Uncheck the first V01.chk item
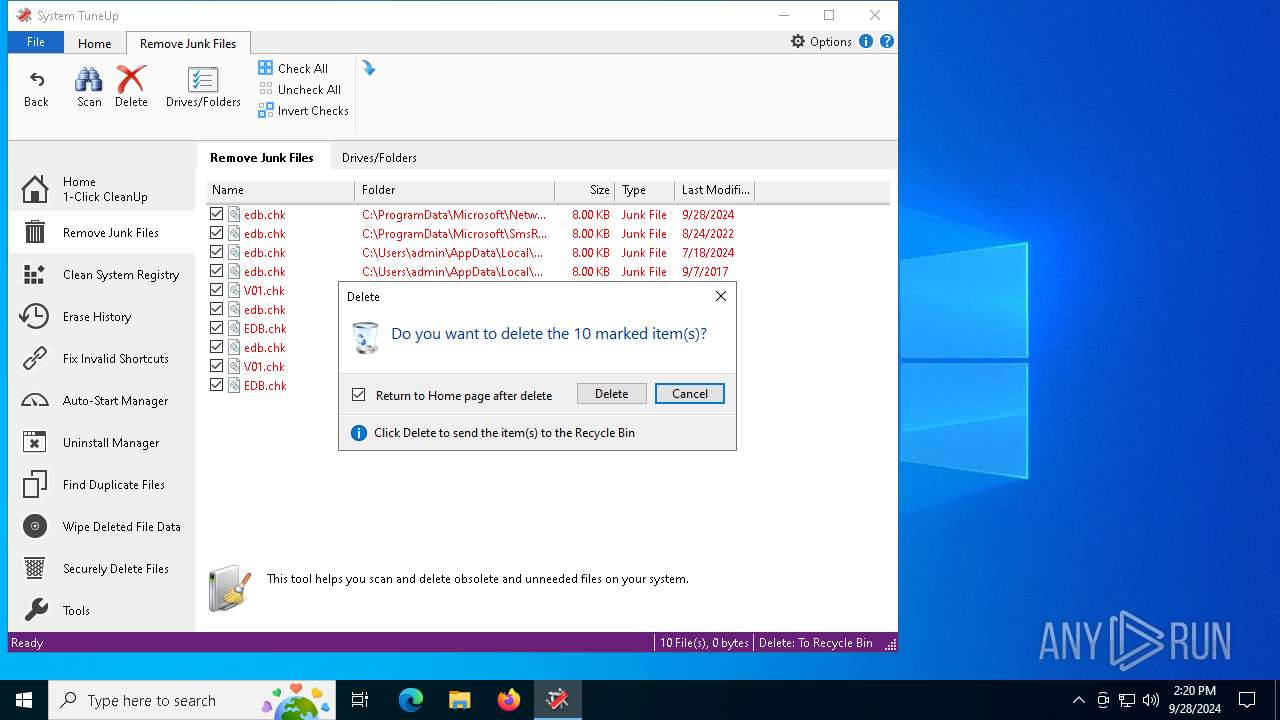This screenshot has width=1280, height=720. (x=216, y=290)
